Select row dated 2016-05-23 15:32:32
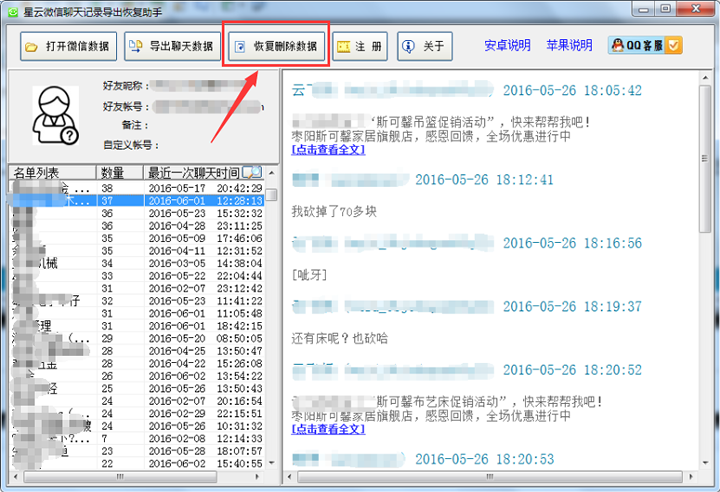 (x=137, y=214)
